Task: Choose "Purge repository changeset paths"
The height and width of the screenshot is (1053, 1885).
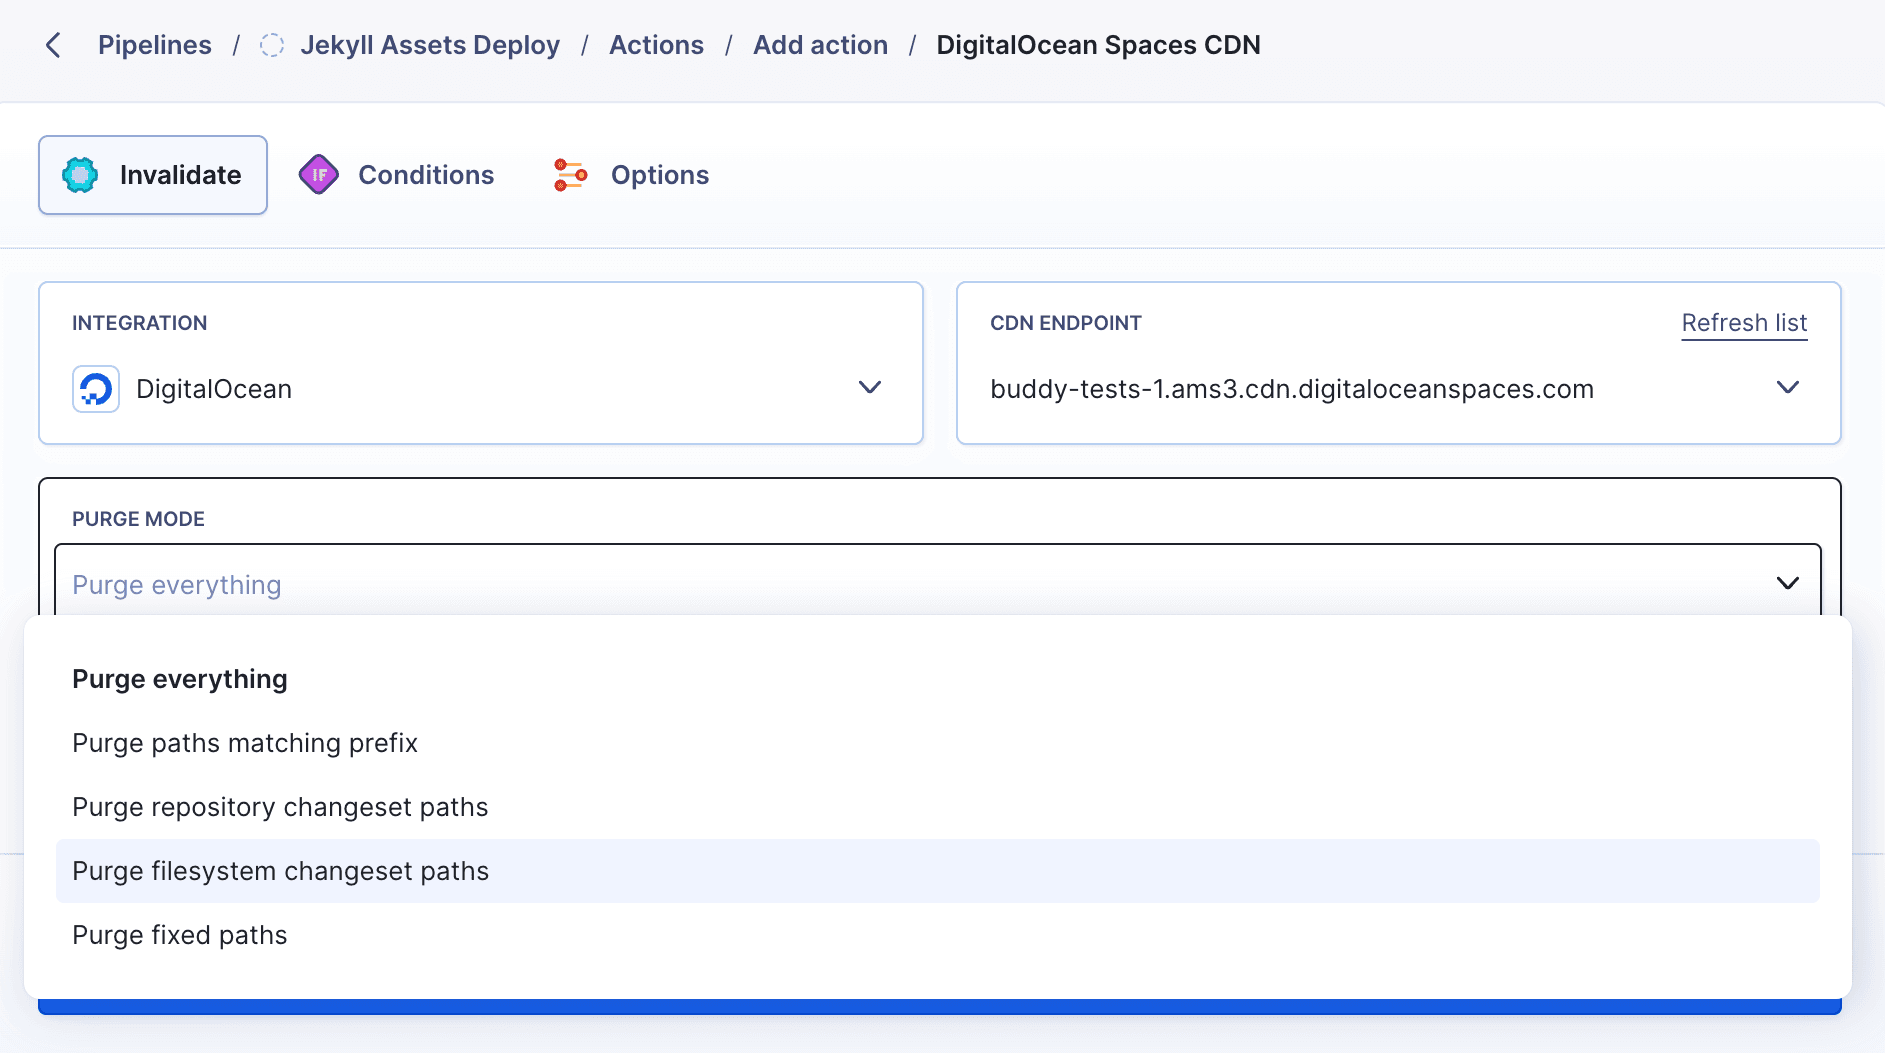Action: click(x=280, y=807)
